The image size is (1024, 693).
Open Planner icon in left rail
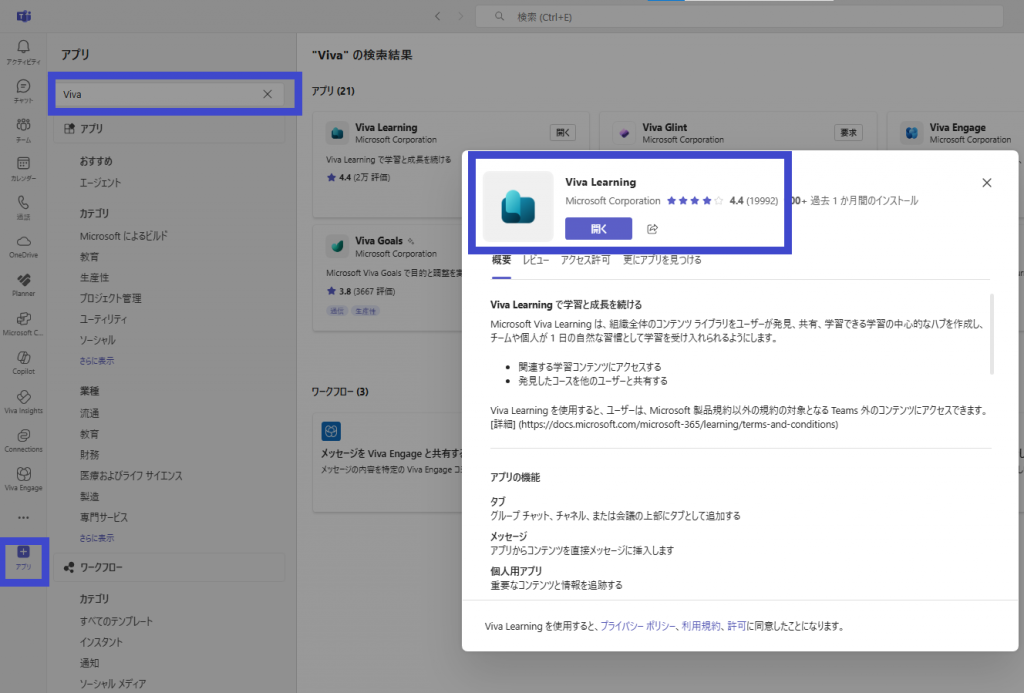tap(23, 282)
